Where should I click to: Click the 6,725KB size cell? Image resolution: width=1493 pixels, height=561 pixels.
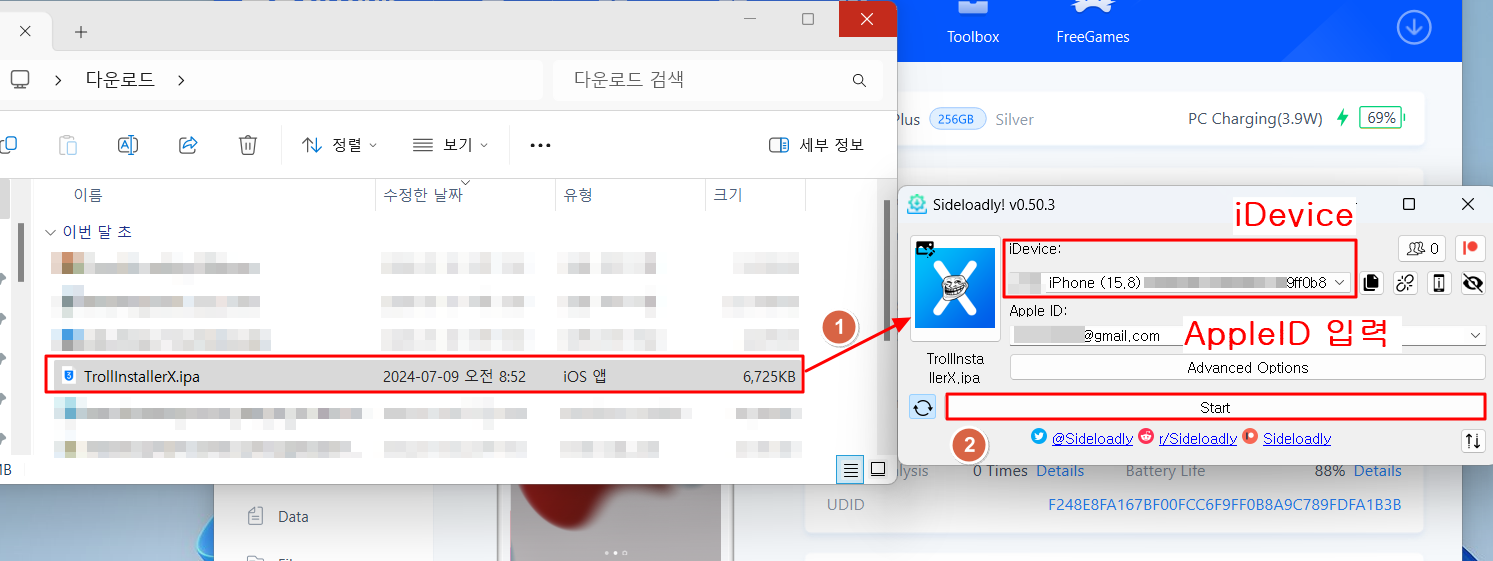[x=769, y=377]
